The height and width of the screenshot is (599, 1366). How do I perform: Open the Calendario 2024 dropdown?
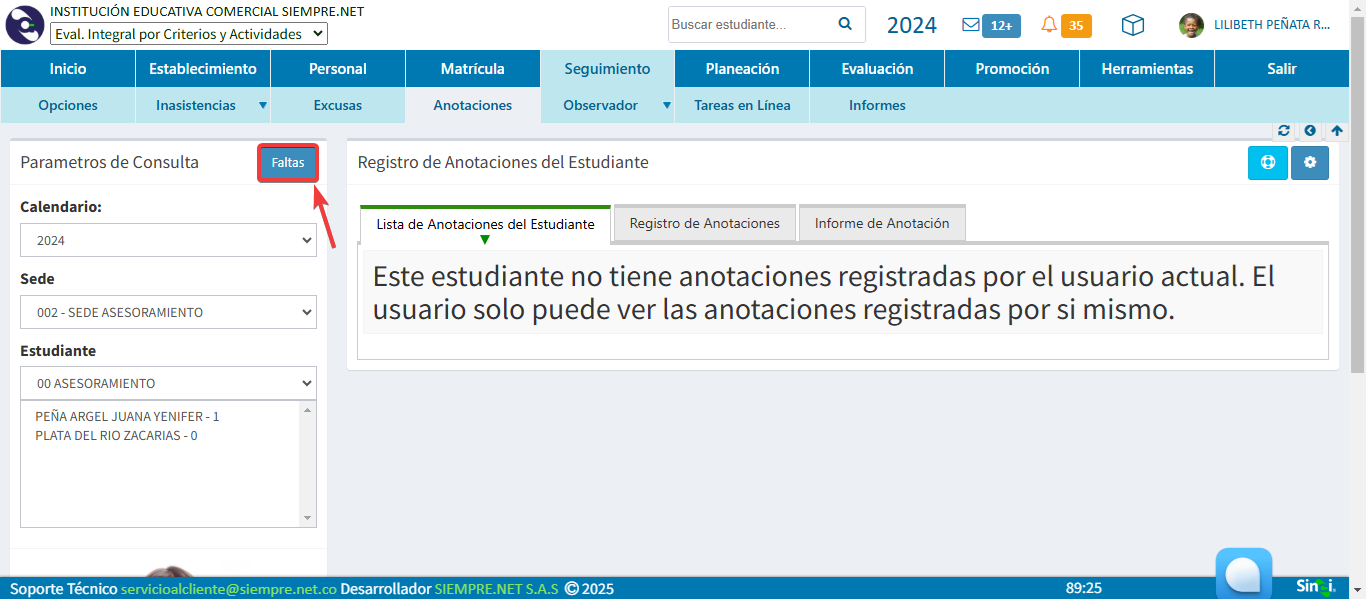pos(168,240)
